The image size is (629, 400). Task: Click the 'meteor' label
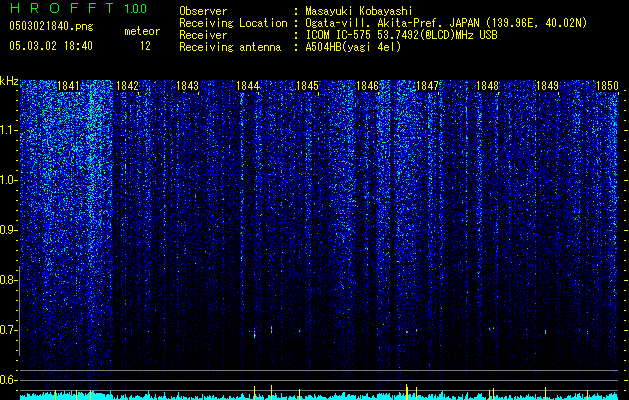pos(142,31)
